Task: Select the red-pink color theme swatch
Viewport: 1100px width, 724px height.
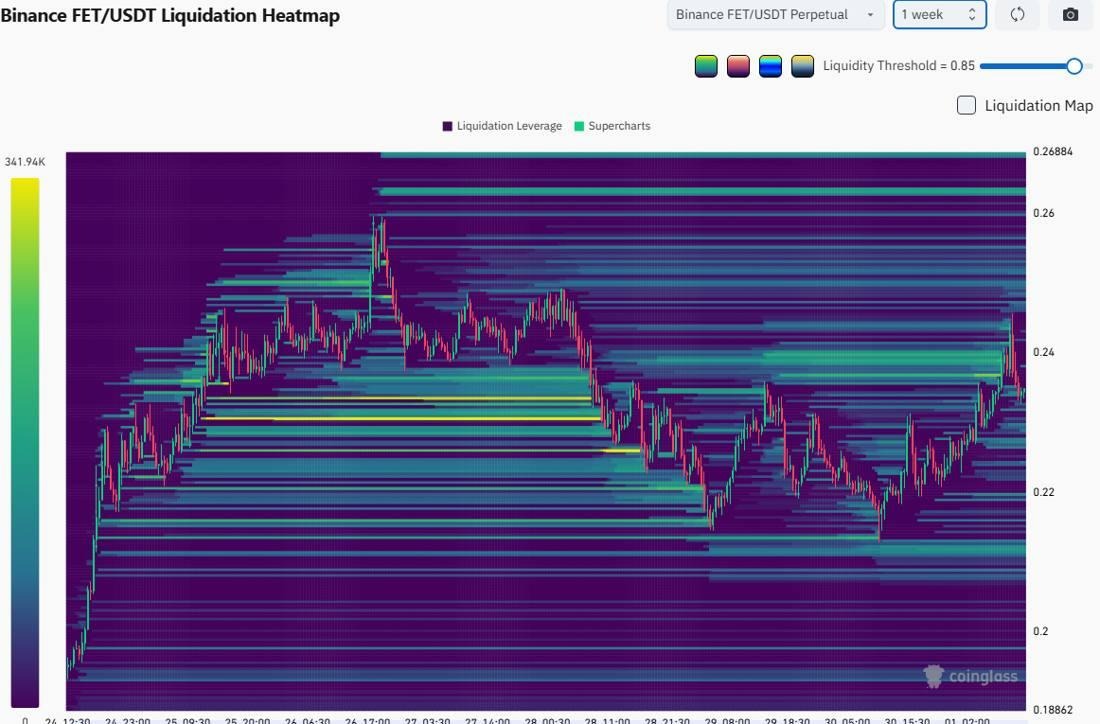Action: [x=738, y=66]
